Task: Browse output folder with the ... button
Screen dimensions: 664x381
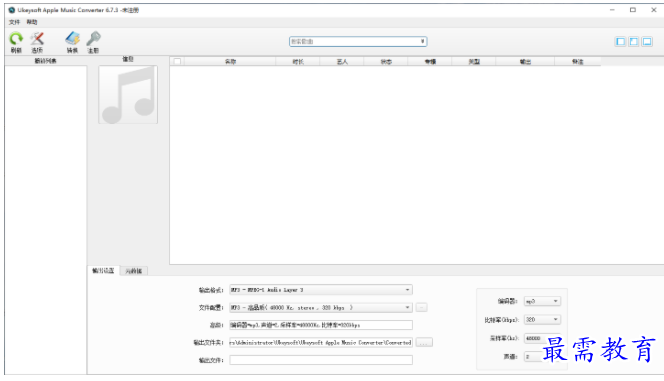Action: point(424,342)
